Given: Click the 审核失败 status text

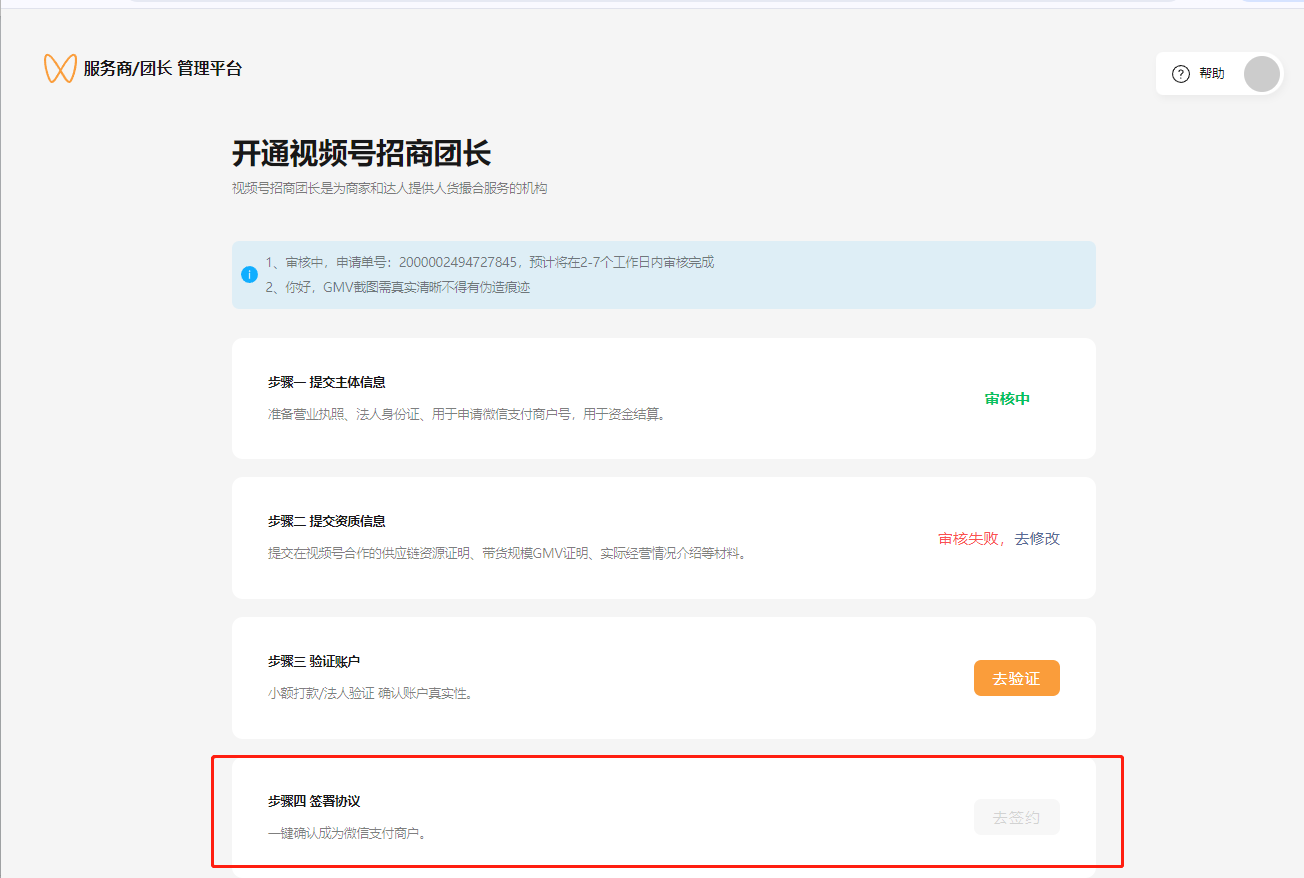Looking at the screenshot, I should (x=968, y=538).
